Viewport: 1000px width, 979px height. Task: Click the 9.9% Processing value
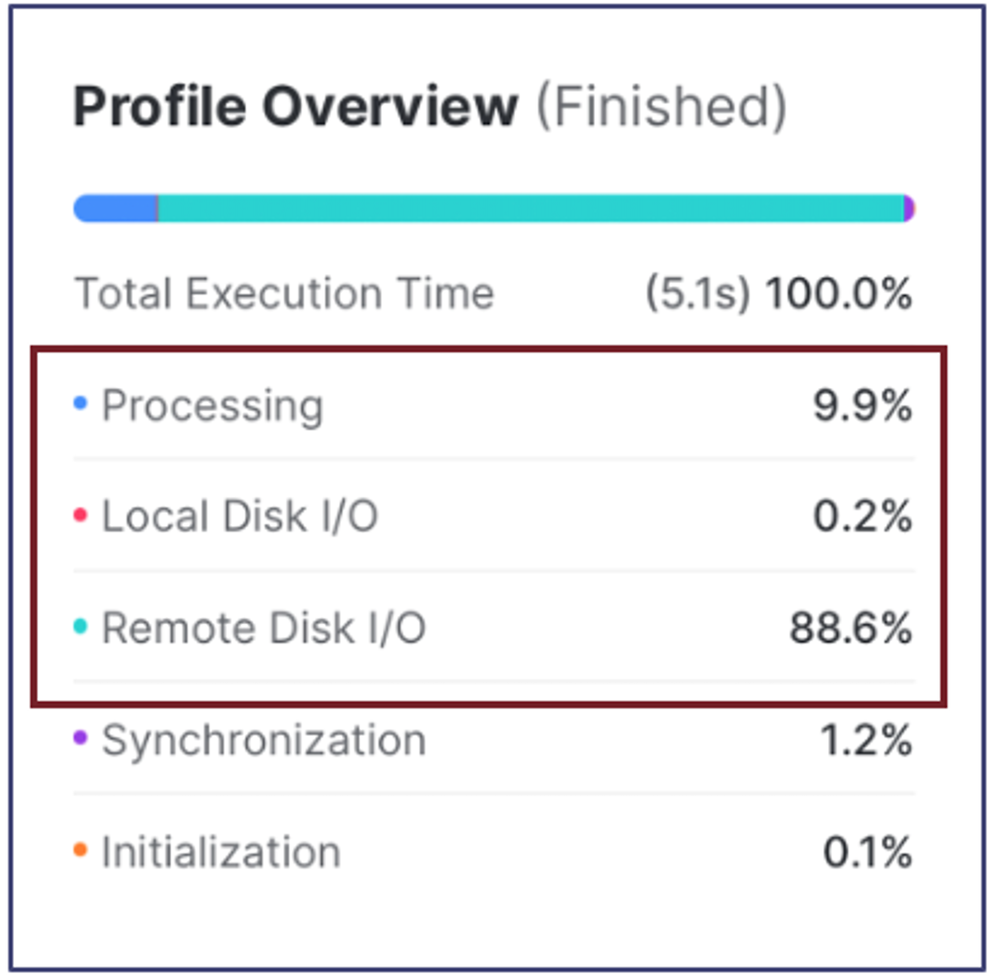(863, 405)
